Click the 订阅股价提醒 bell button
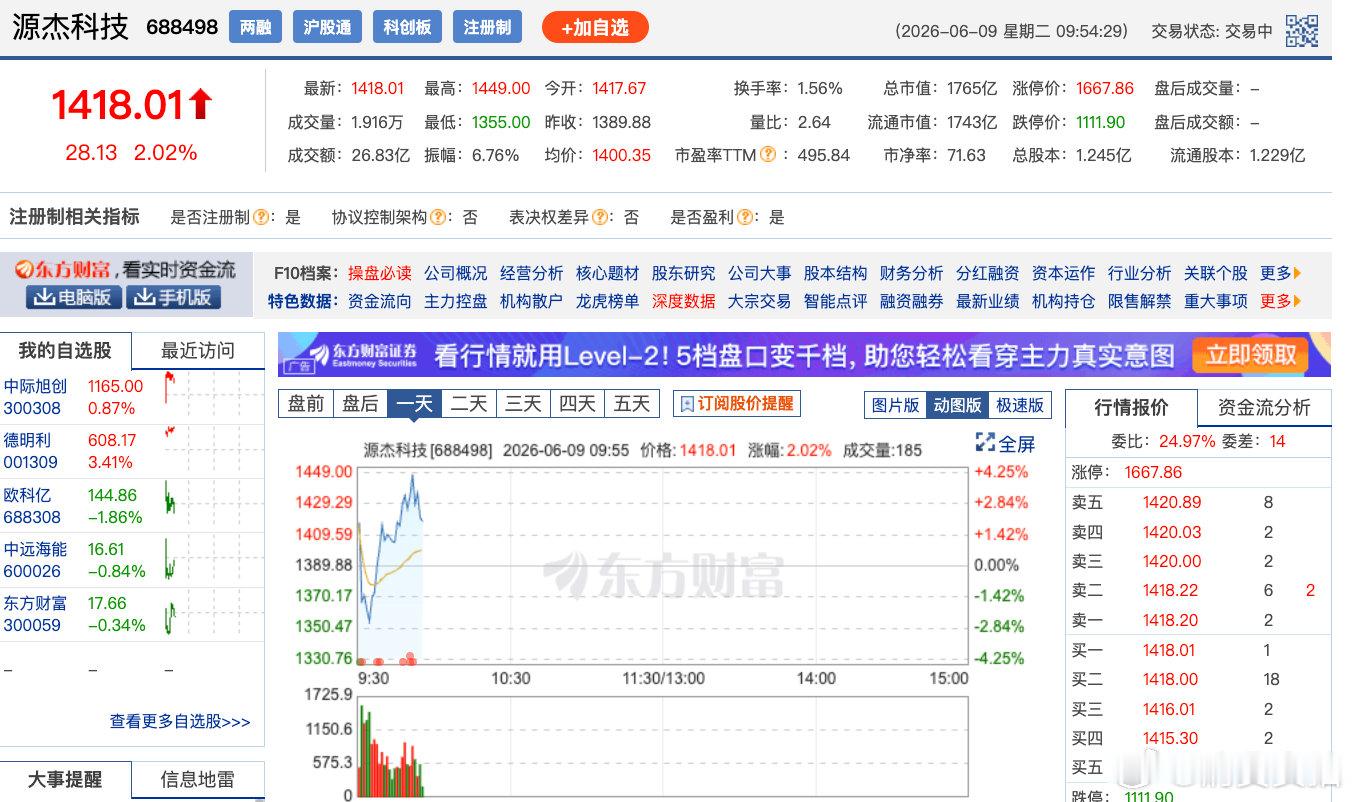 point(737,404)
